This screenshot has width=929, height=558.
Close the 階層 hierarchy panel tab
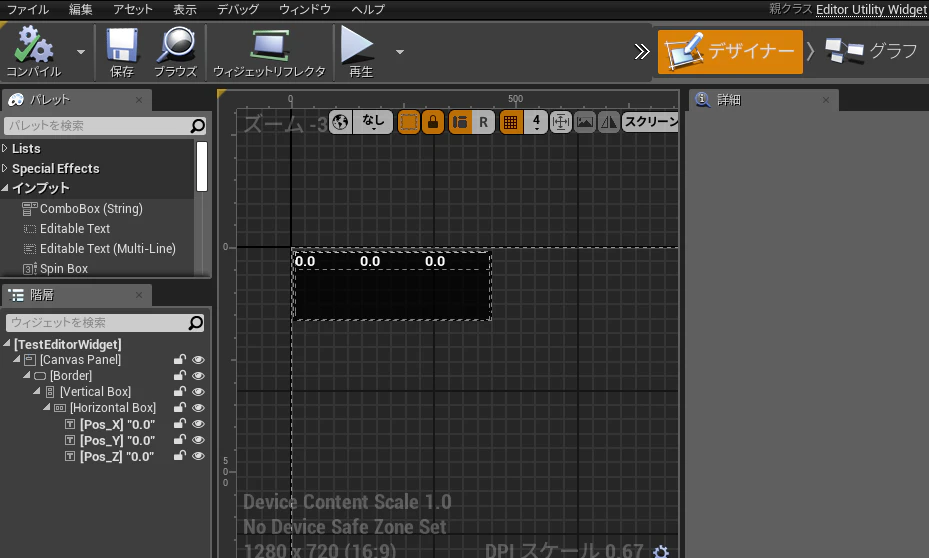click(139, 295)
